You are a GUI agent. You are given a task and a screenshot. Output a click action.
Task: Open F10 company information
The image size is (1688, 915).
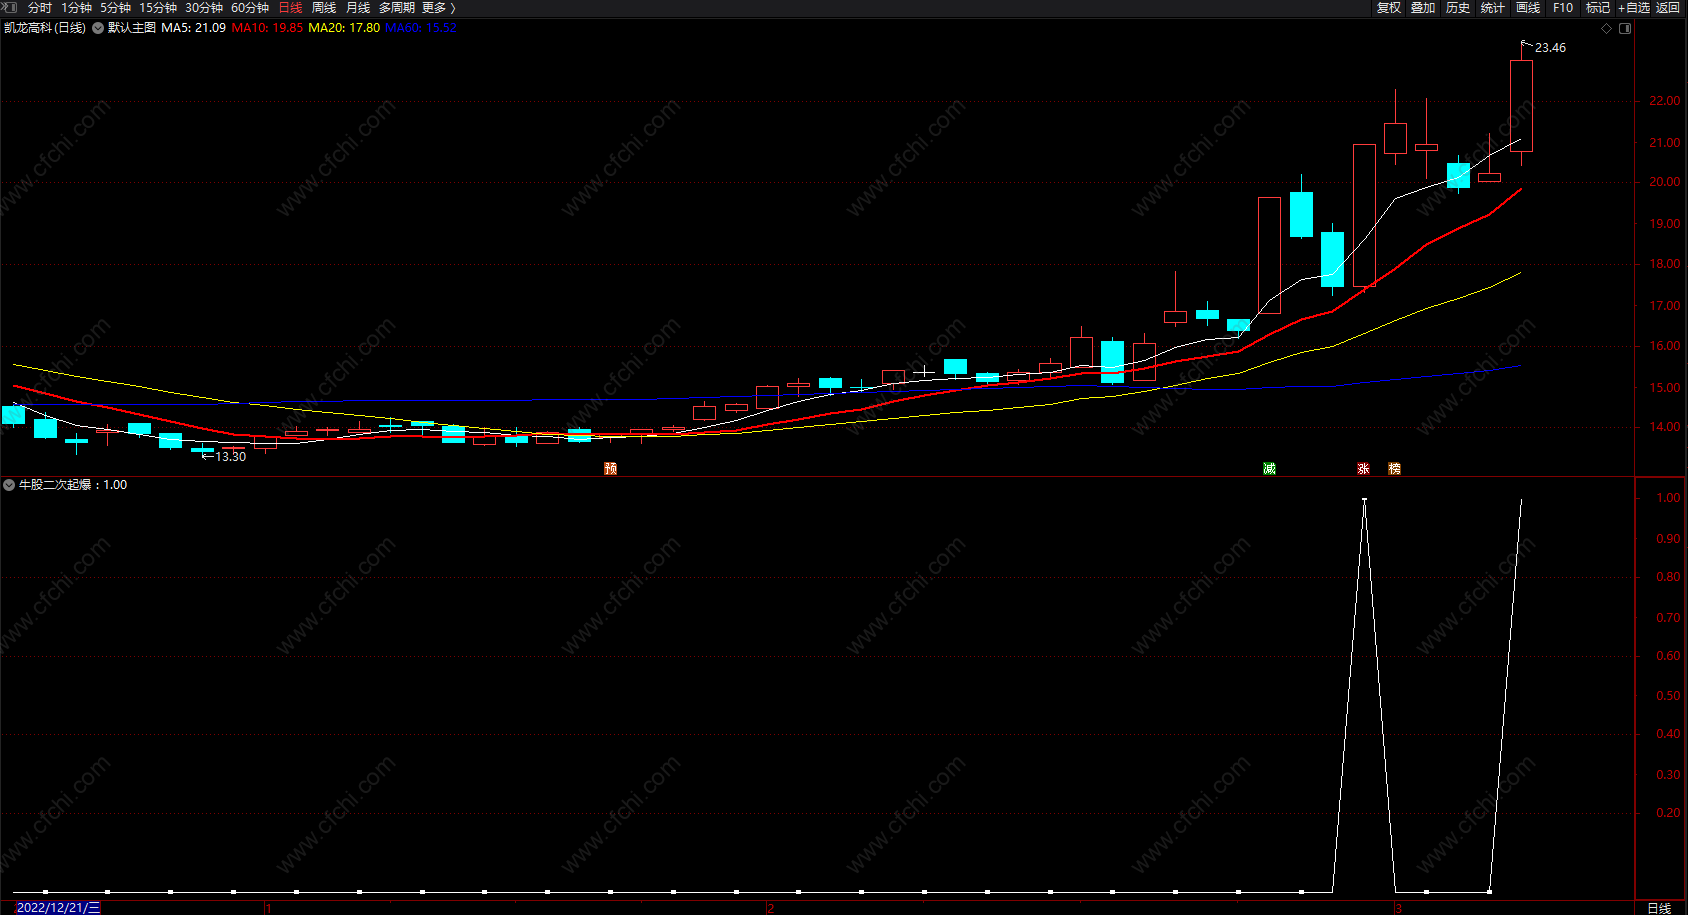click(1563, 8)
